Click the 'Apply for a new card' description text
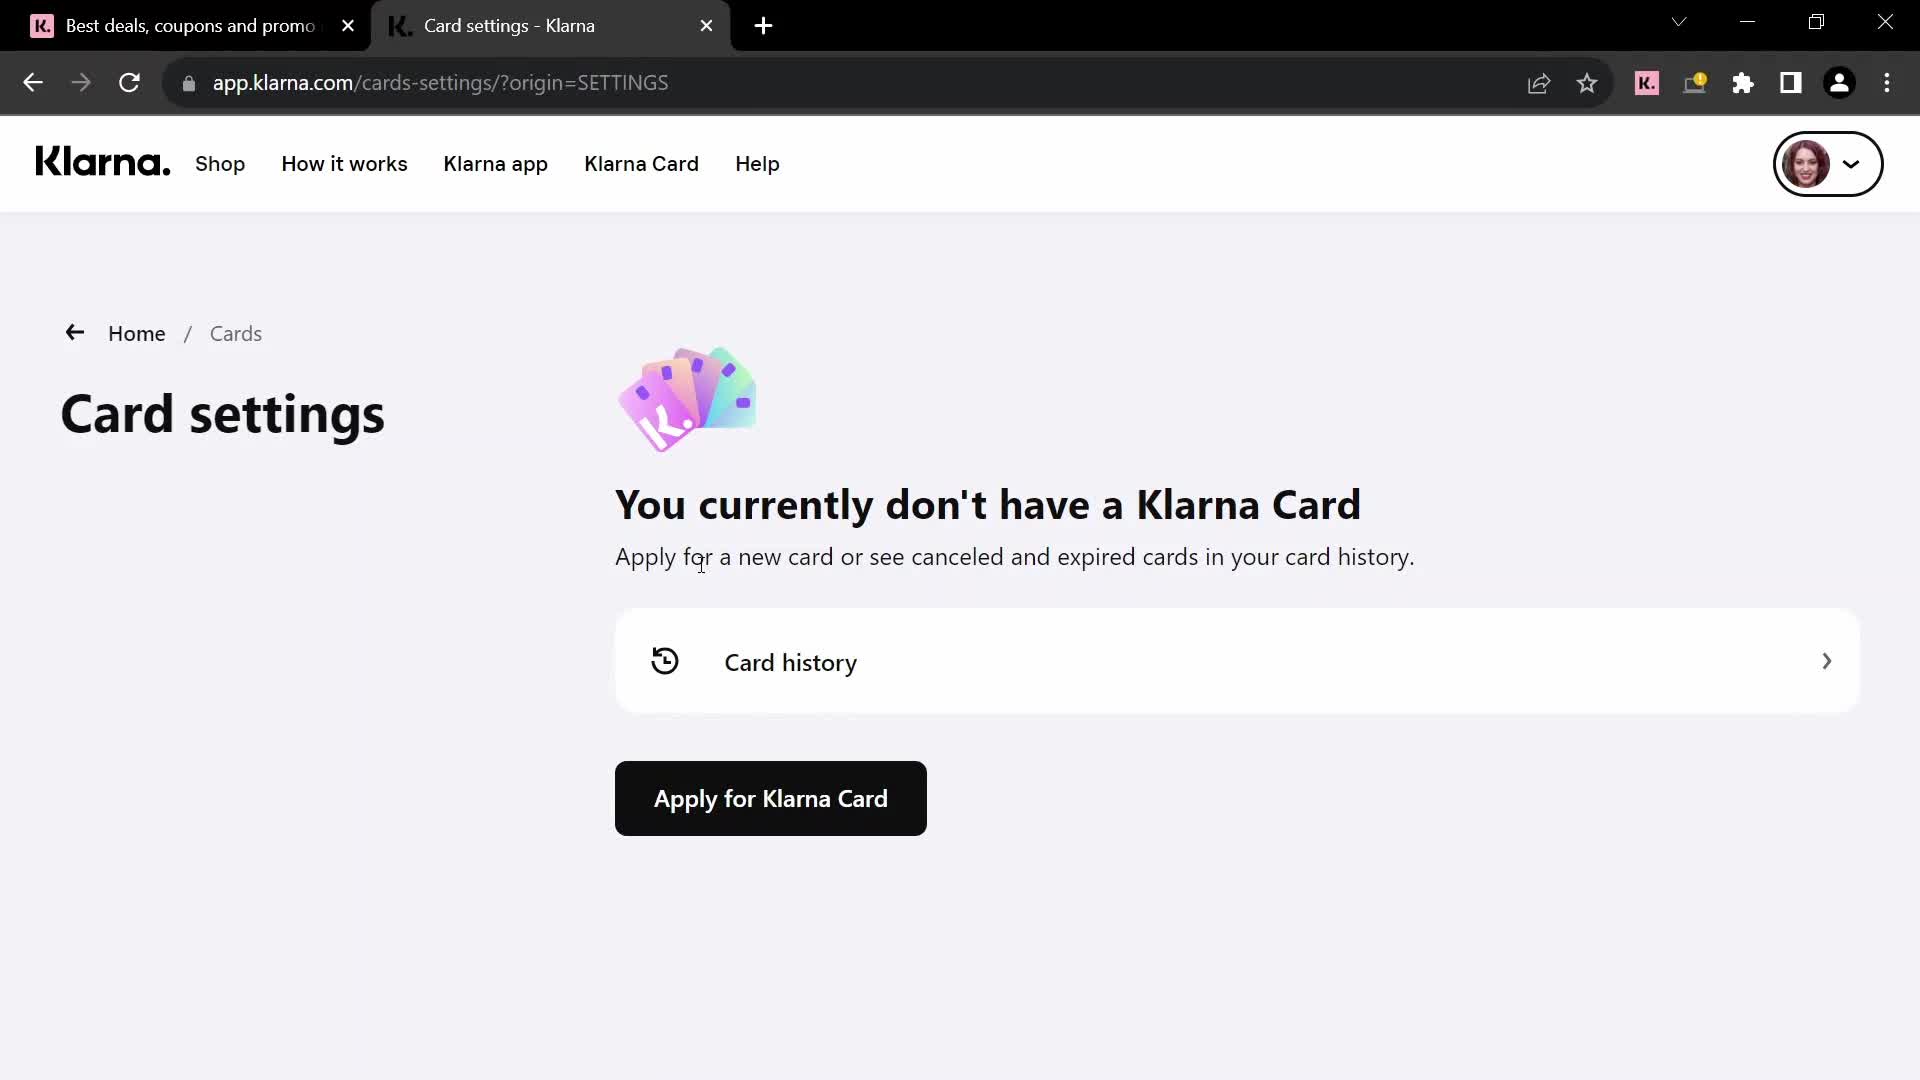The image size is (1920, 1080). 1015,557
